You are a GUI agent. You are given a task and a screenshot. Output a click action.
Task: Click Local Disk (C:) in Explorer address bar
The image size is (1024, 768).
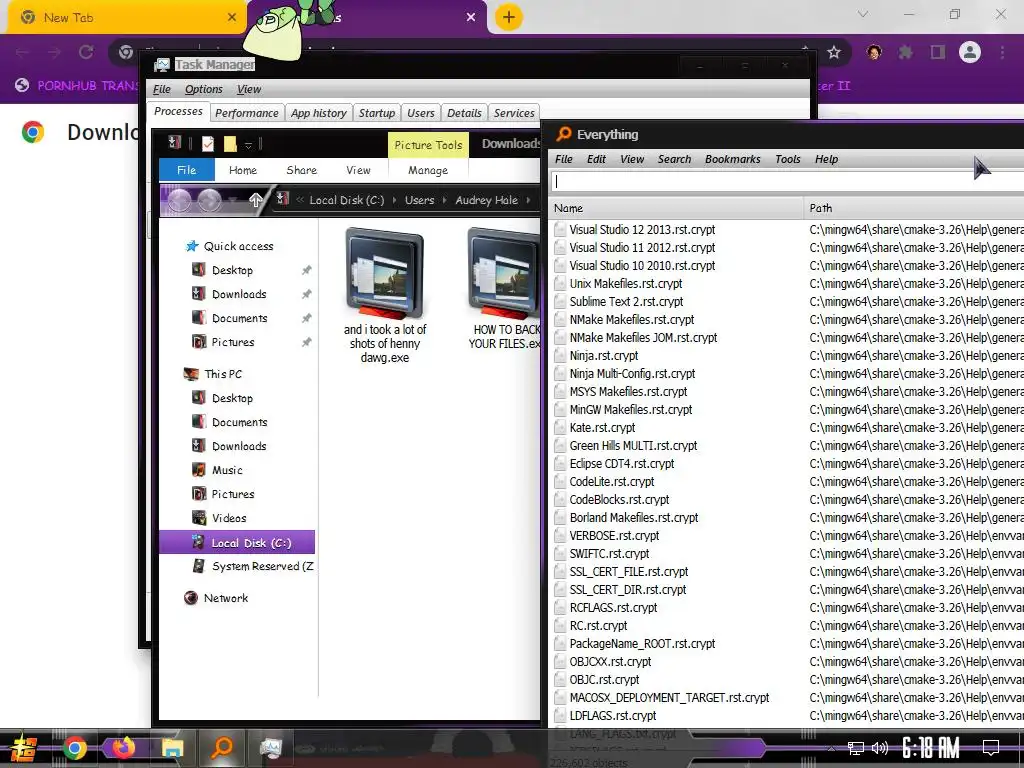(346, 200)
